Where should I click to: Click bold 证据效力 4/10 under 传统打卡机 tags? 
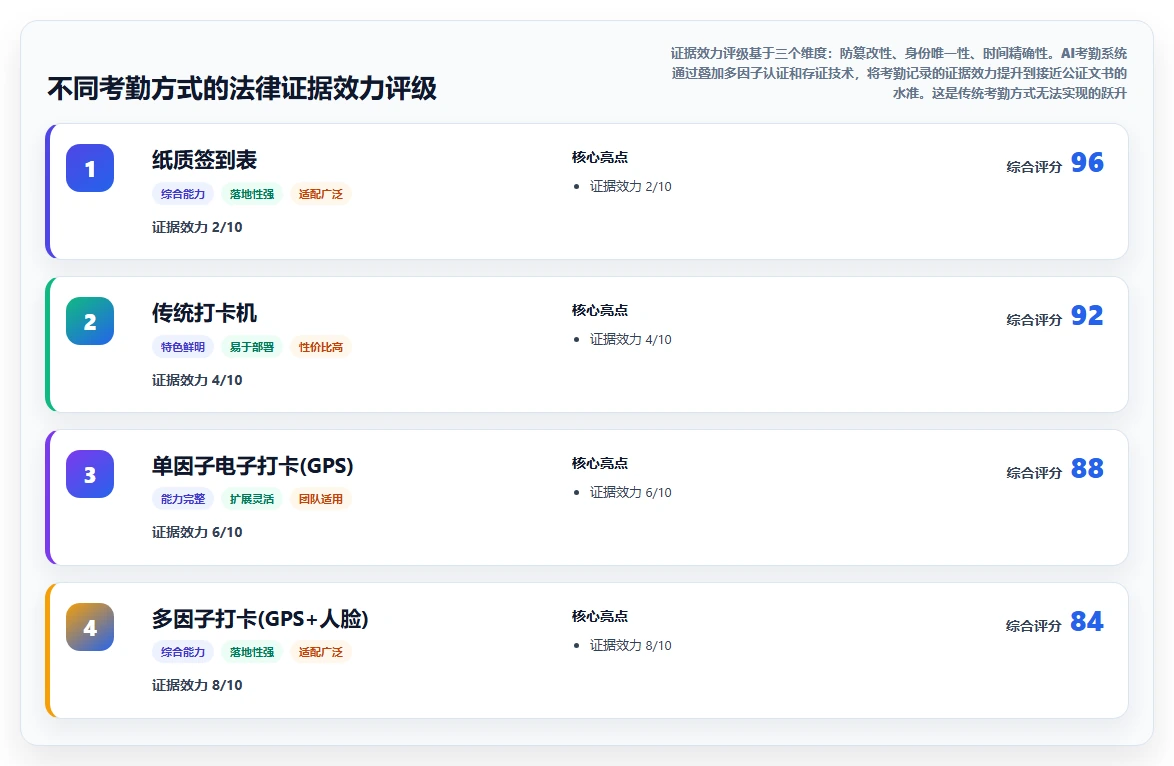(197, 380)
